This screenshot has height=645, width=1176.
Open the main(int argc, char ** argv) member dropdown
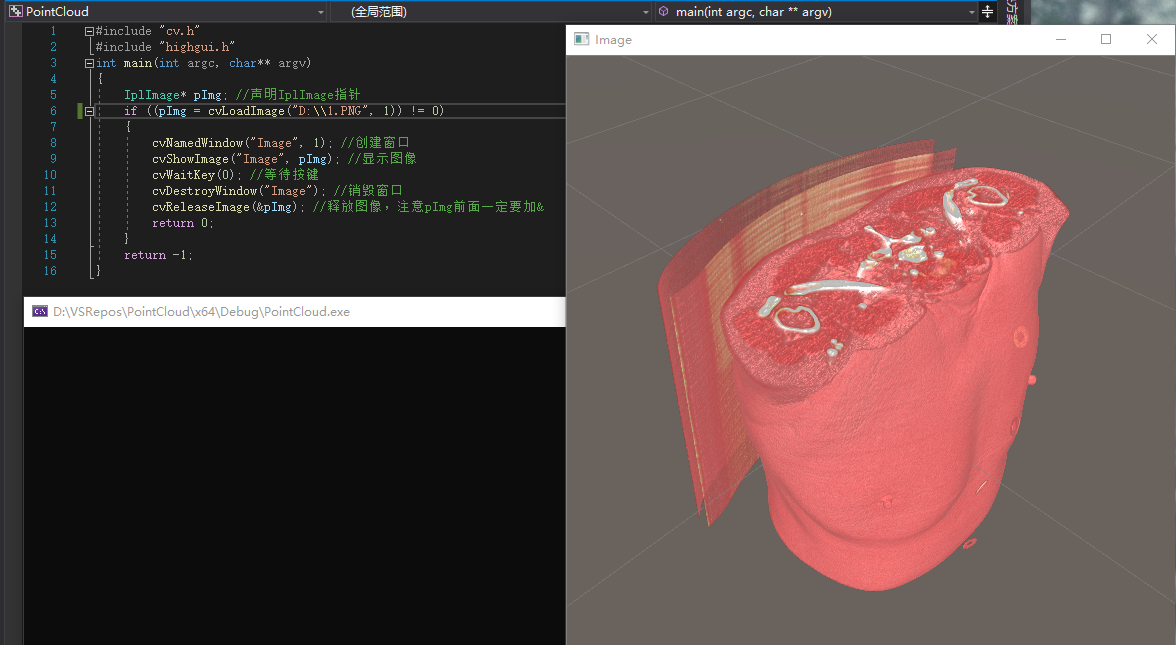click(971, 11)
